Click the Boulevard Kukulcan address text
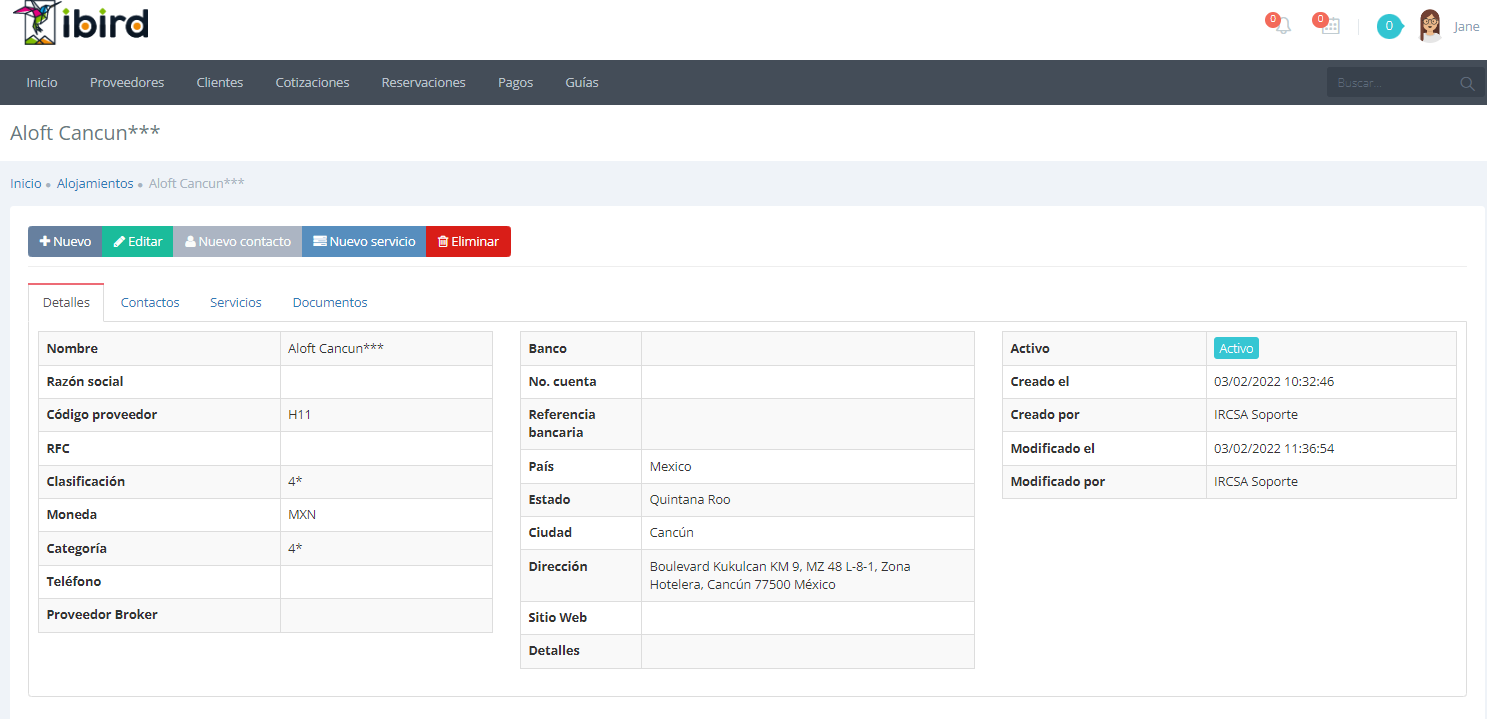The image size is (1487, 719). point(780,575)
